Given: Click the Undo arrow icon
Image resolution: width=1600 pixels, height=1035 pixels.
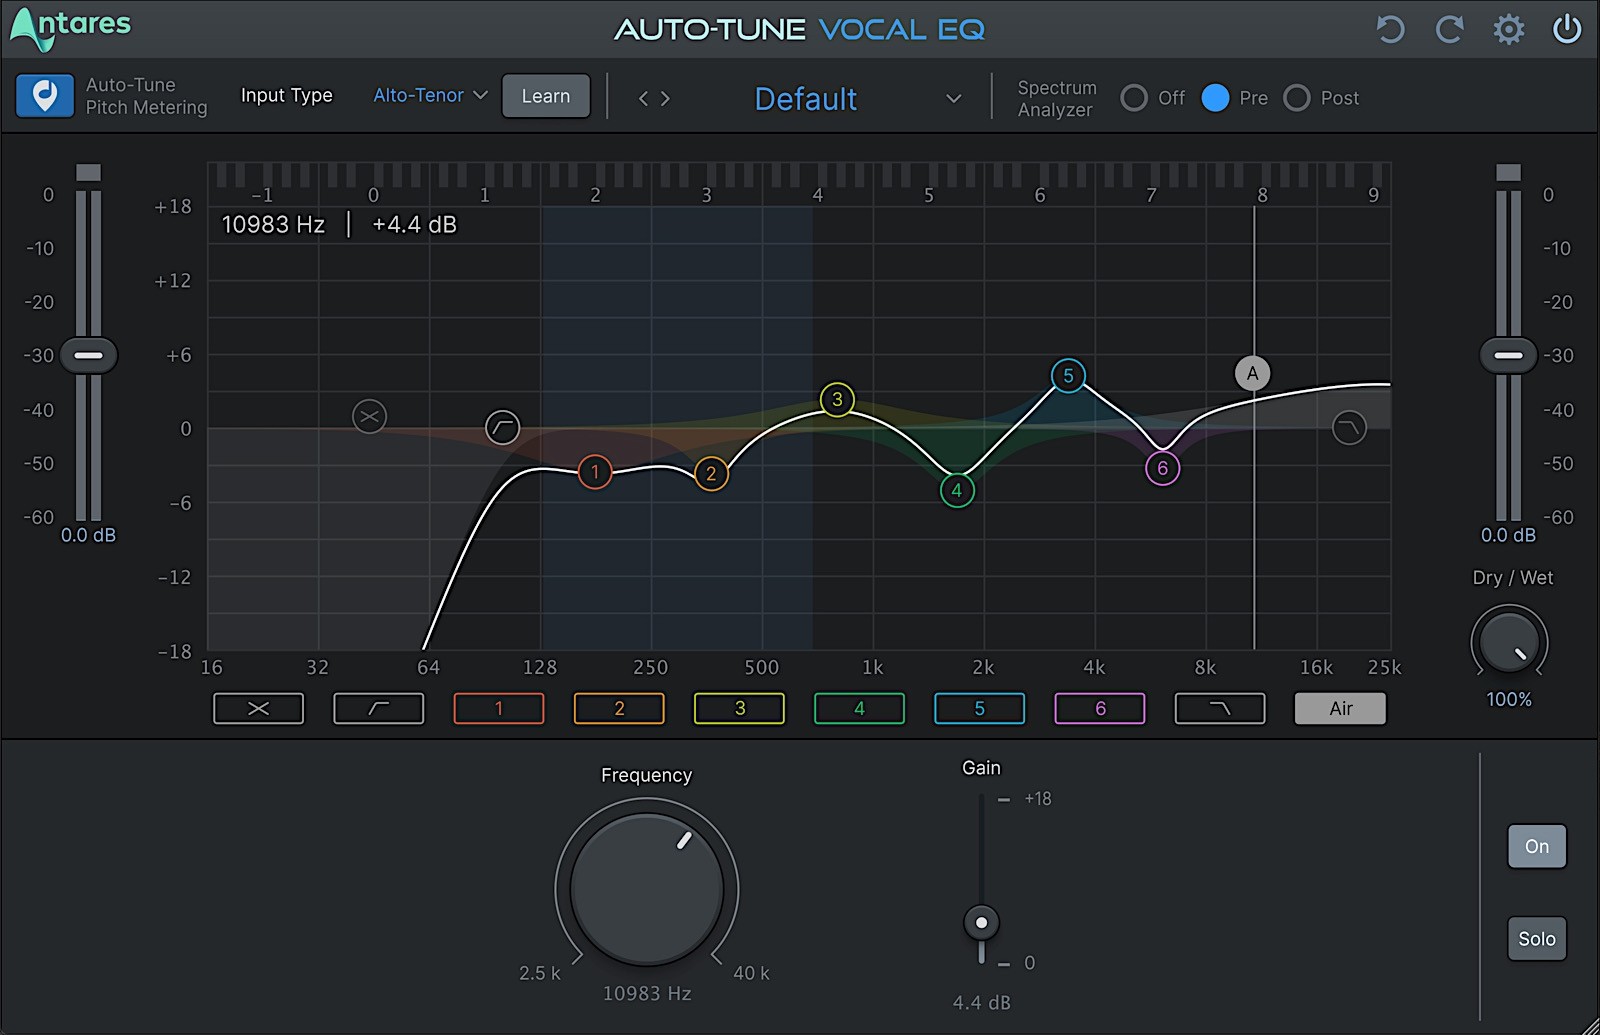Looking at the screenshot, I should click(1390, 29).
